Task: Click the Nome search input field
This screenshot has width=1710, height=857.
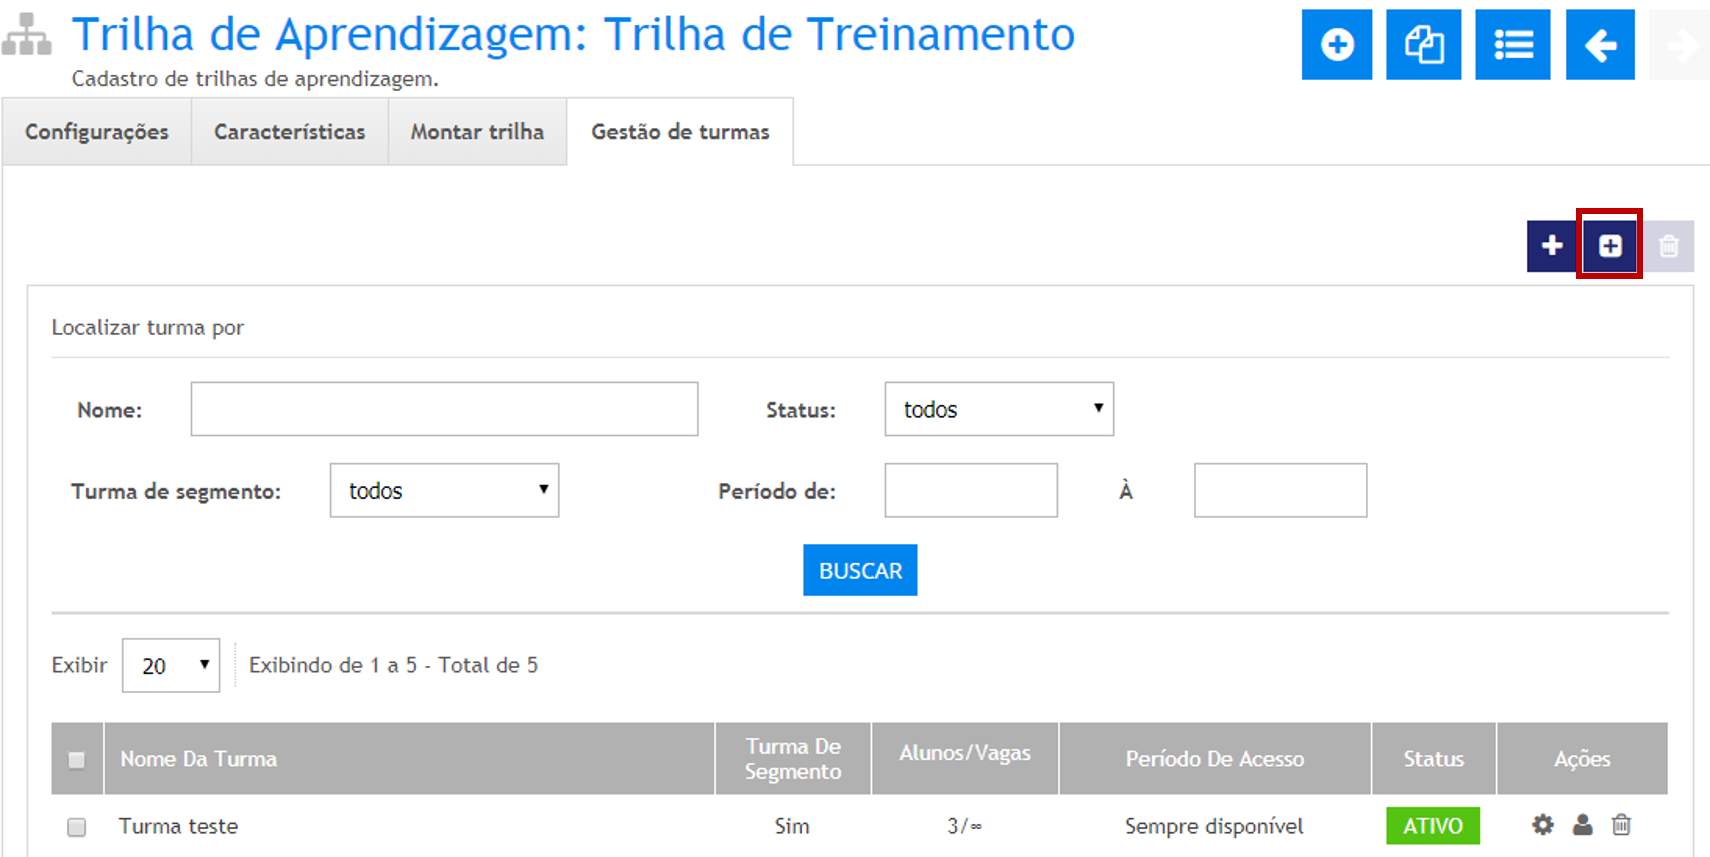Action: pyautogui.click(x=444, y=409)
